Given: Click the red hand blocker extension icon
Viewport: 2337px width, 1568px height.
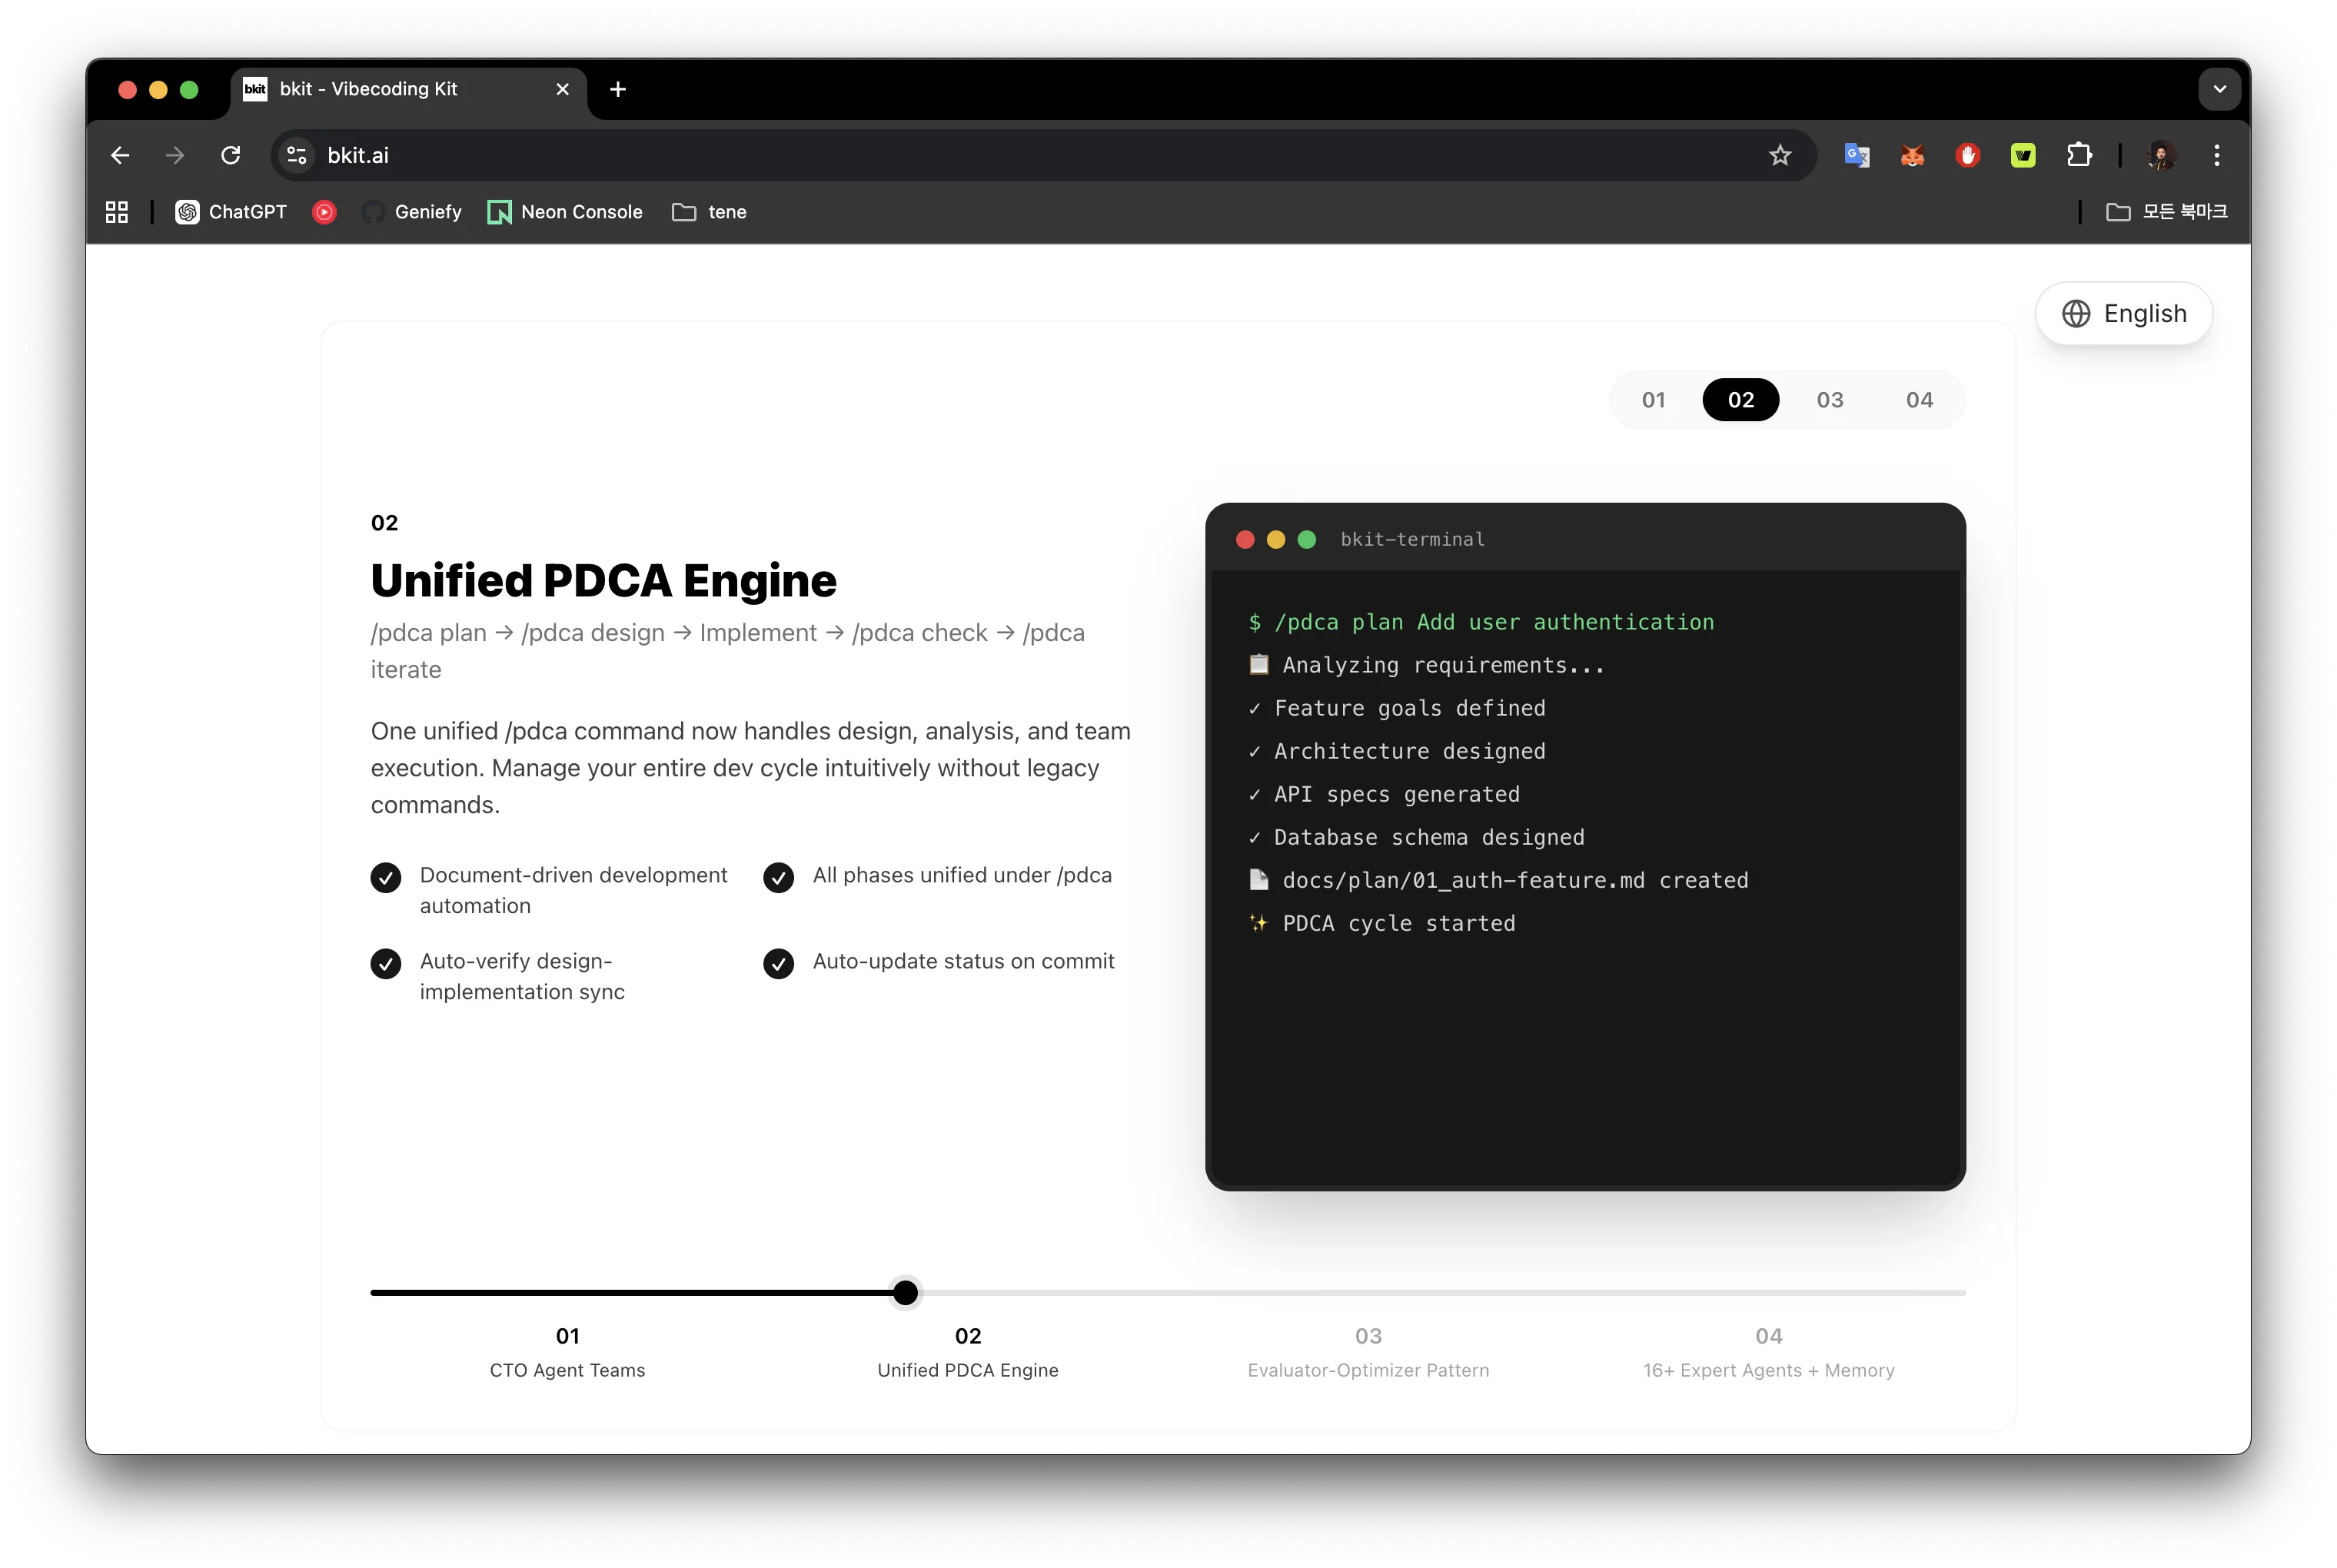Looking at the screenshot, I should tap(1967, 155).
